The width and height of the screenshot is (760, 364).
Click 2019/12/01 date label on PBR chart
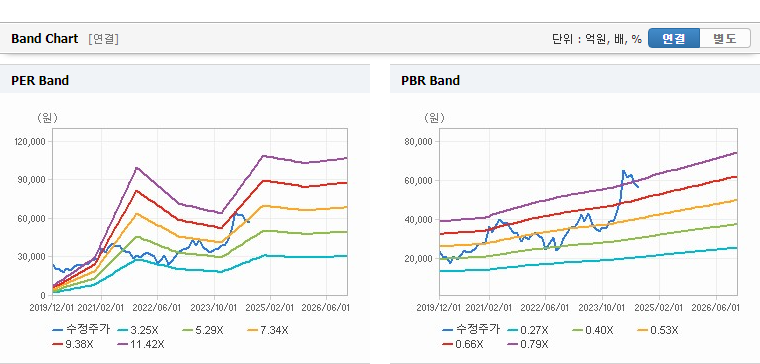[x=440, y=308]
